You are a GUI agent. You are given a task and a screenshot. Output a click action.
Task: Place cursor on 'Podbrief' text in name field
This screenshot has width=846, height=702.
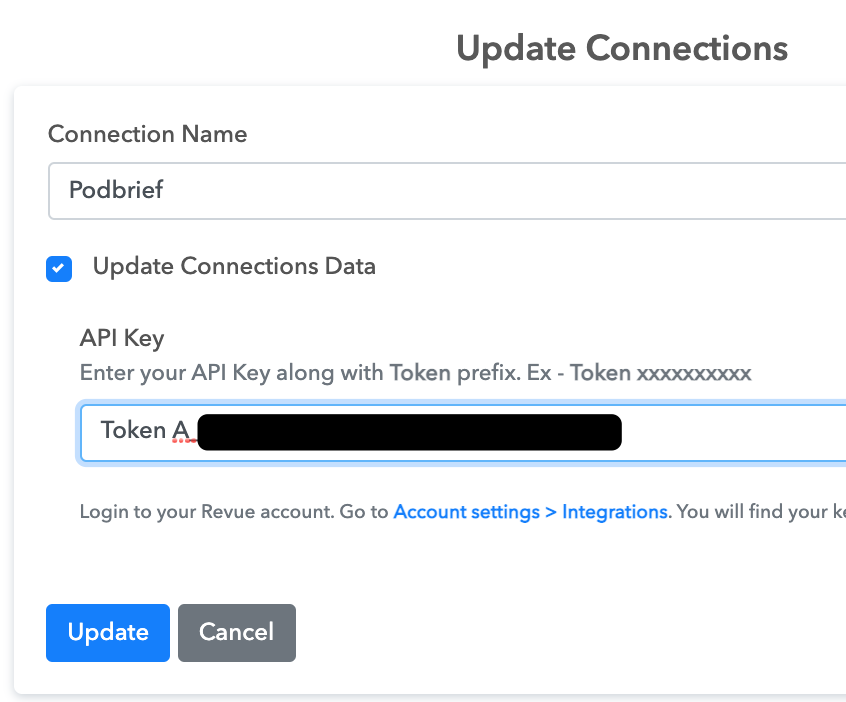116,190
